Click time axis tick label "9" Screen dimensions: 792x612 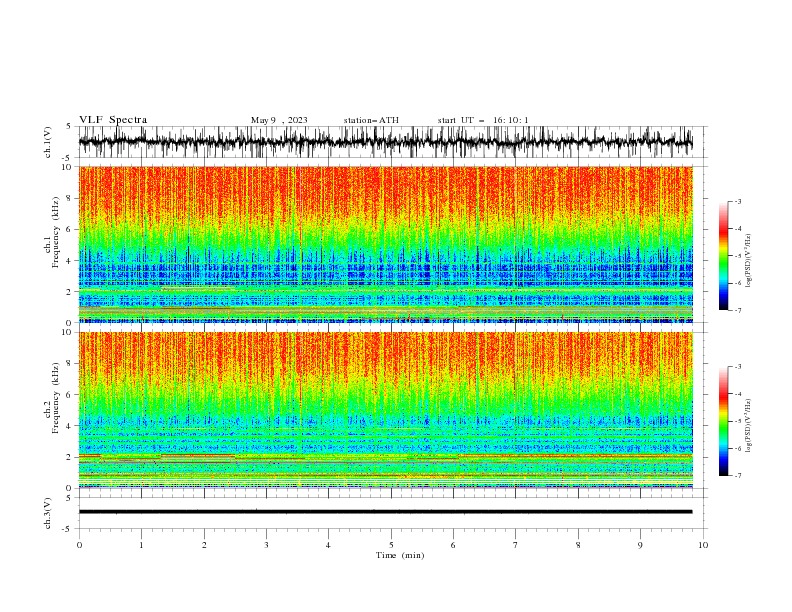640,545
